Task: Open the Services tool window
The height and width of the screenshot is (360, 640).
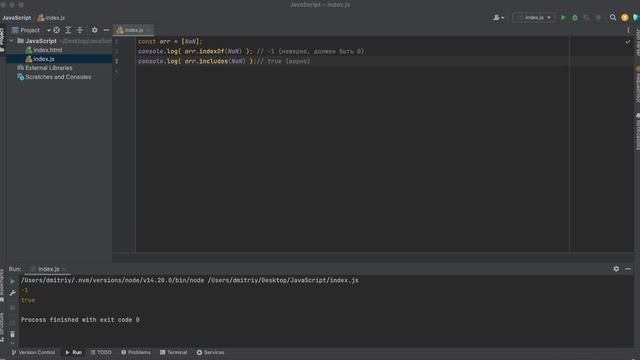Action: 210,352
